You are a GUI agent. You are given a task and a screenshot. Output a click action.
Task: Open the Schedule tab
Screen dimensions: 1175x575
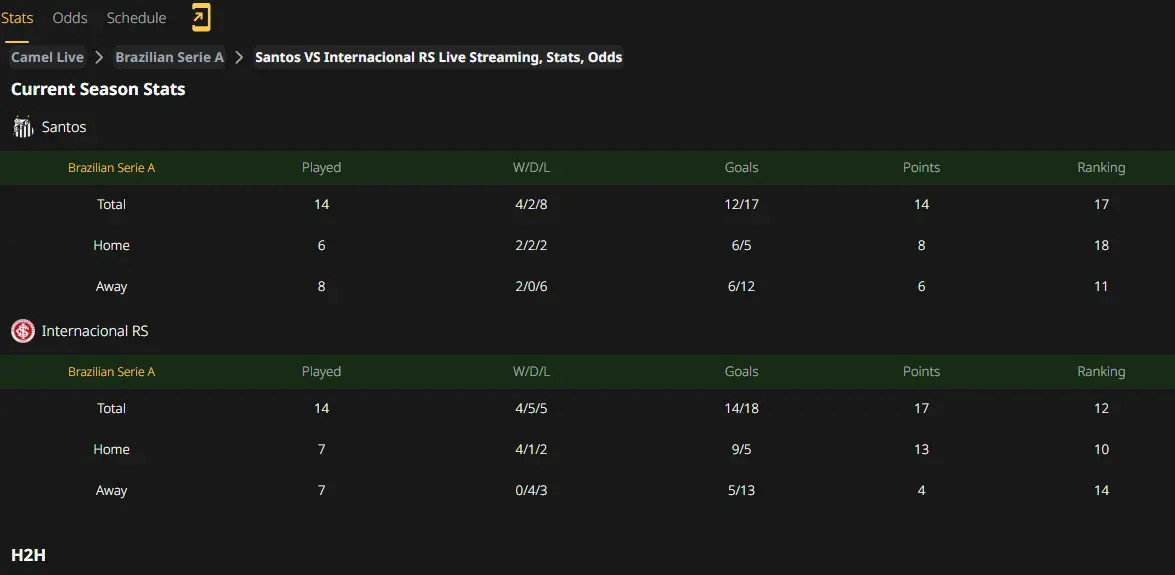click(136, 18)
